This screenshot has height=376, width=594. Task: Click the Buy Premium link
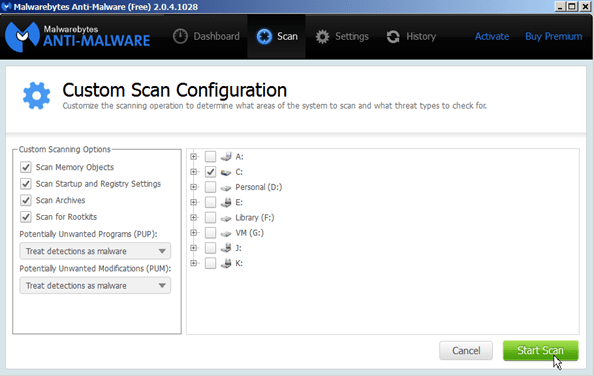(553, 36)
